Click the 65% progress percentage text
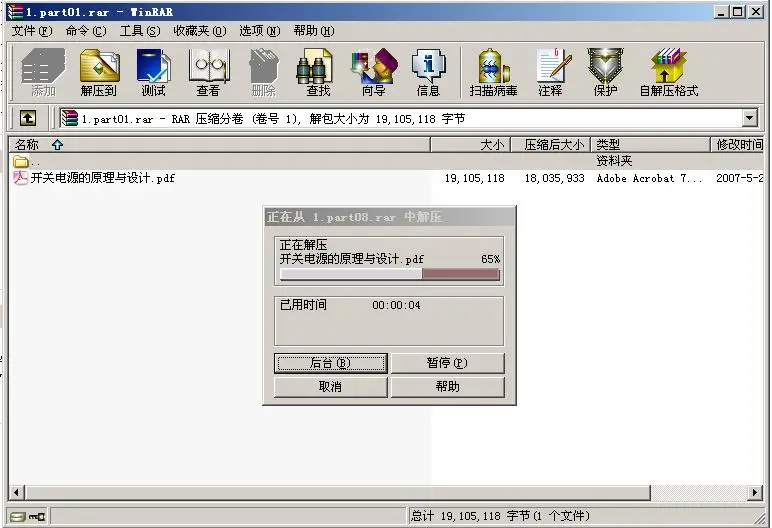Screen dimensions: 772x528 [491, 259]
